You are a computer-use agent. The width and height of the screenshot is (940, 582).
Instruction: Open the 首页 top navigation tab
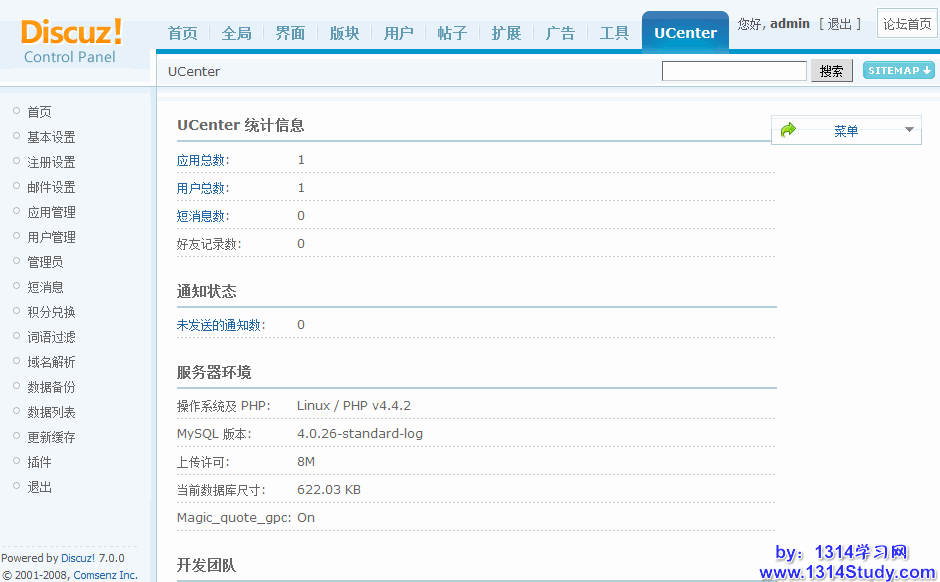point(182,33)
